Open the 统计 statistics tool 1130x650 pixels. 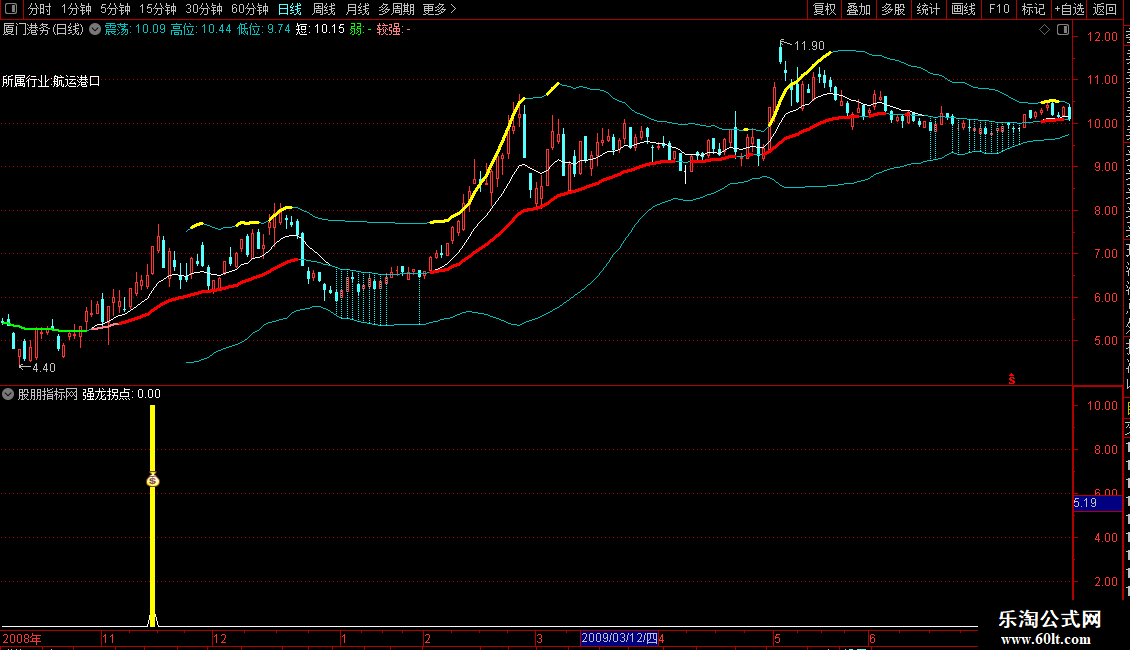[928, 9]
